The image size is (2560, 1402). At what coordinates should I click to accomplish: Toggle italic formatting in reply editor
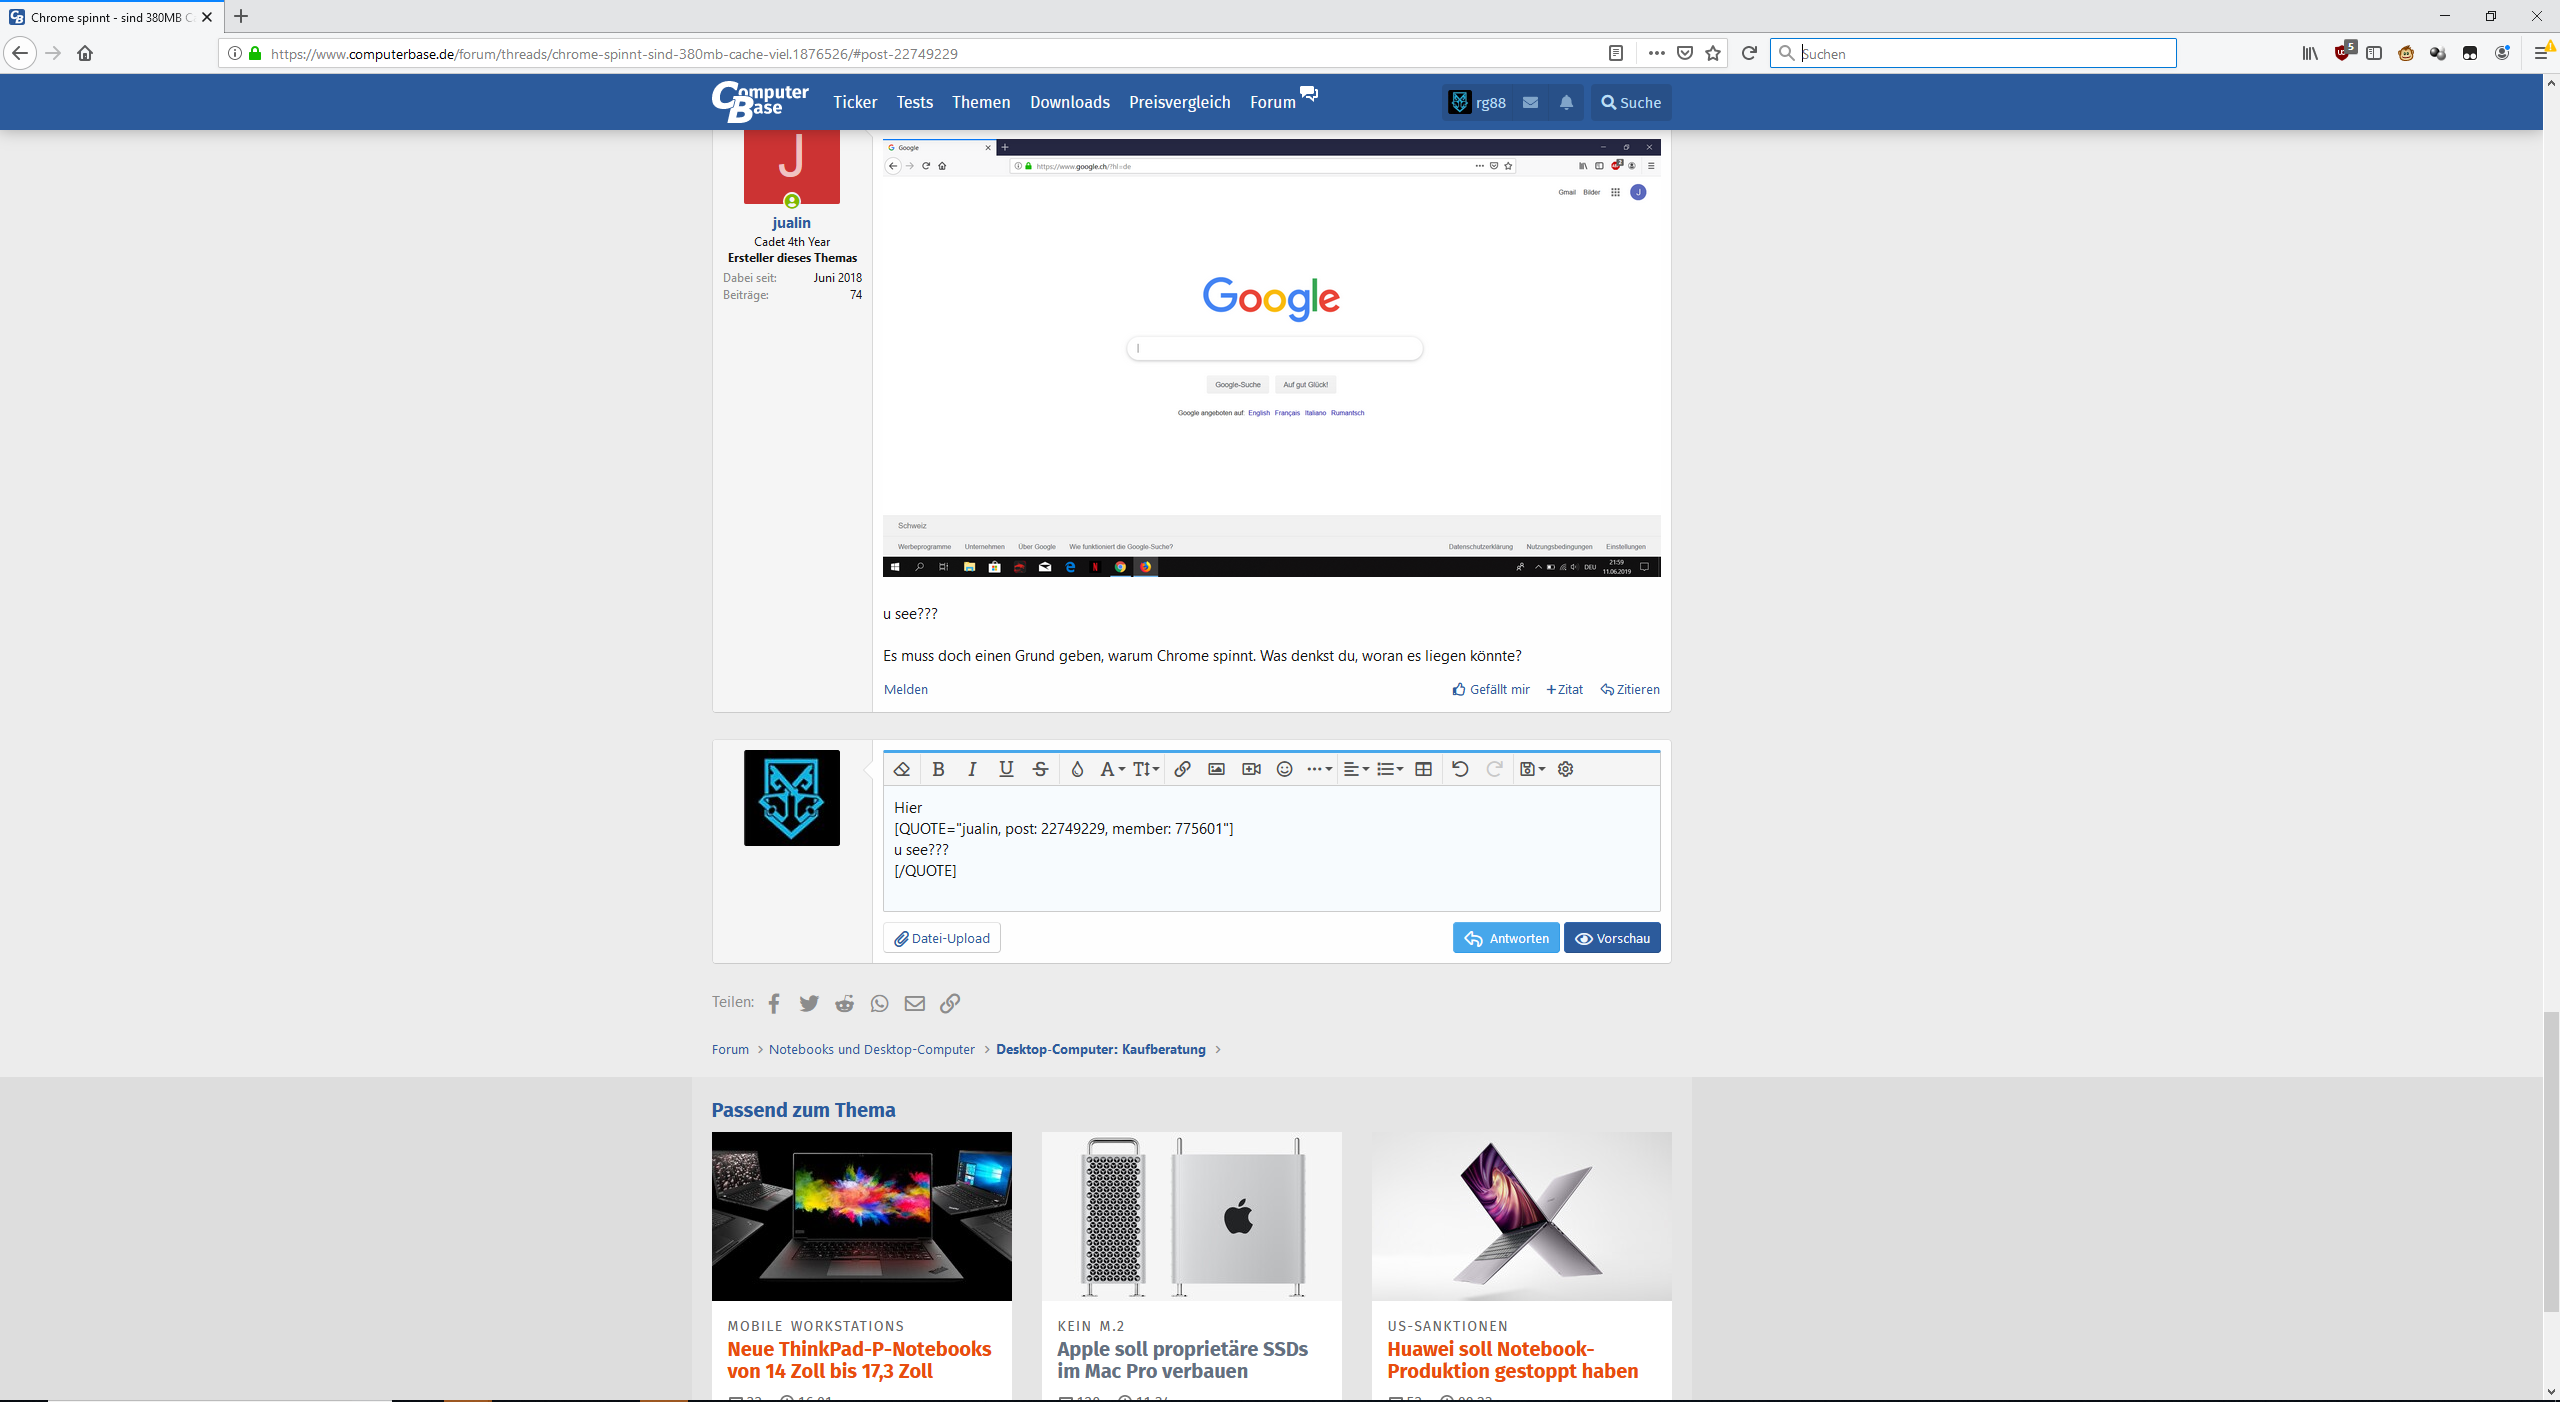[972, 769]
